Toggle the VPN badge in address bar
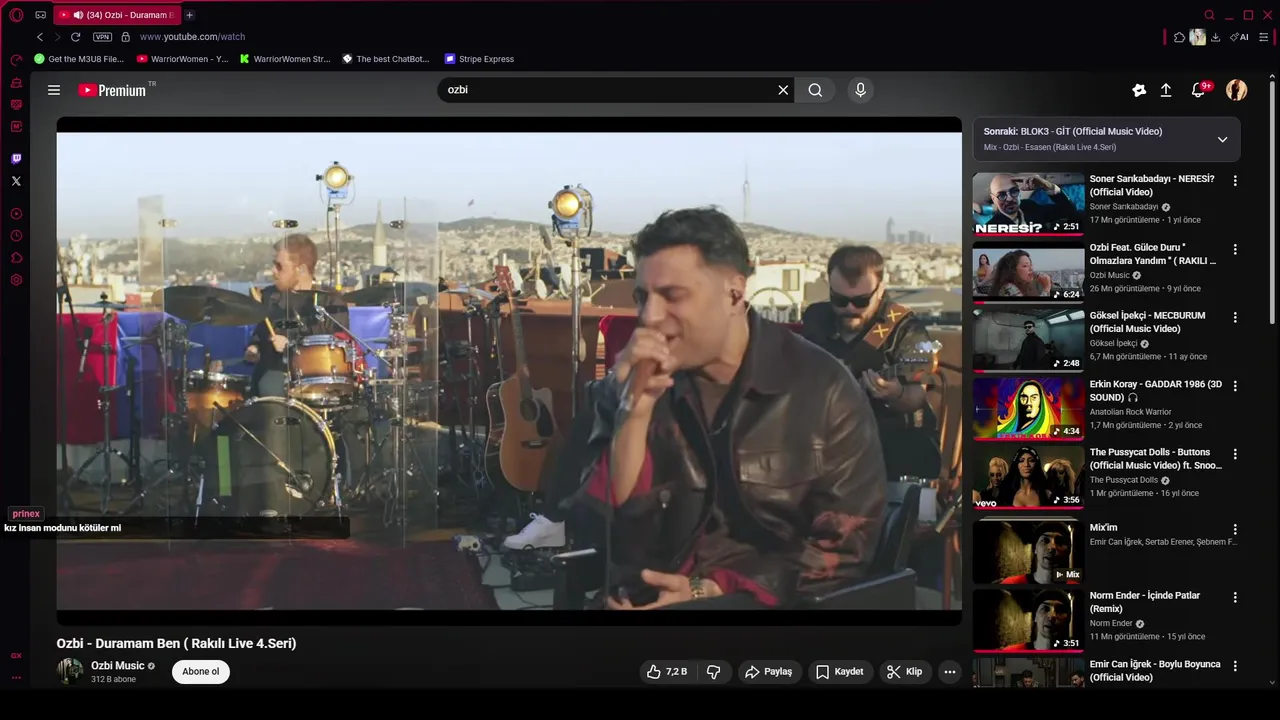This screenshot has width=1280, height=720. tap(102, 37)
